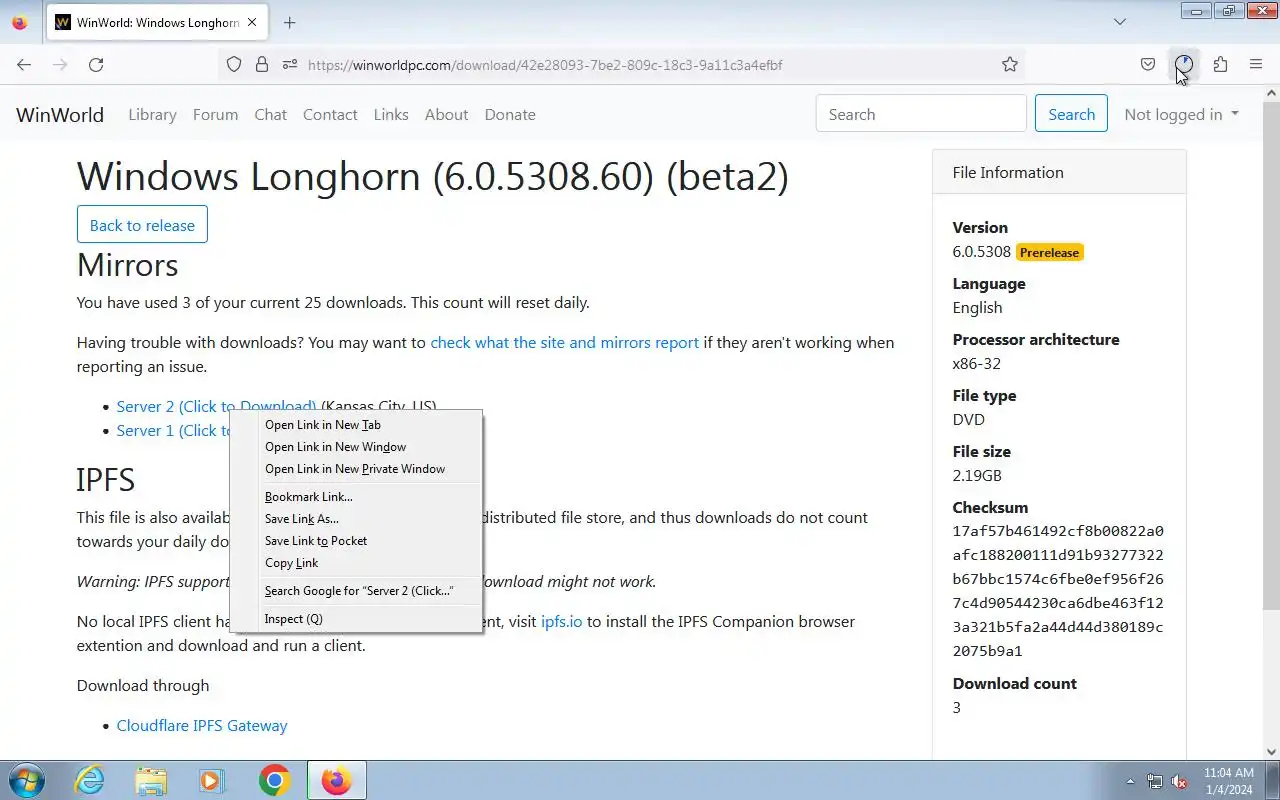Choose Open Link in New Tab

[x=355, y=425]
